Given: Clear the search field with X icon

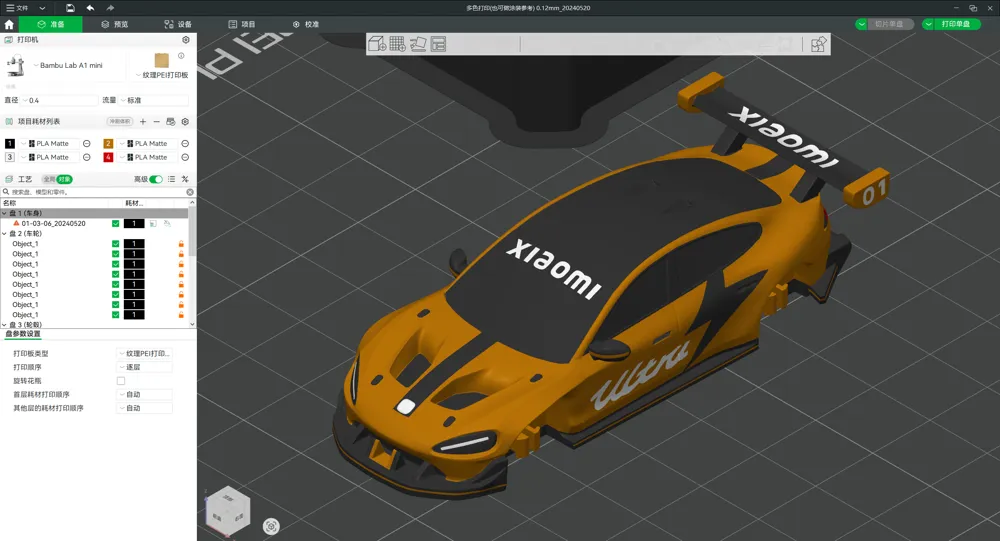Looking at the screenshot, I should (x=190, y=192).
